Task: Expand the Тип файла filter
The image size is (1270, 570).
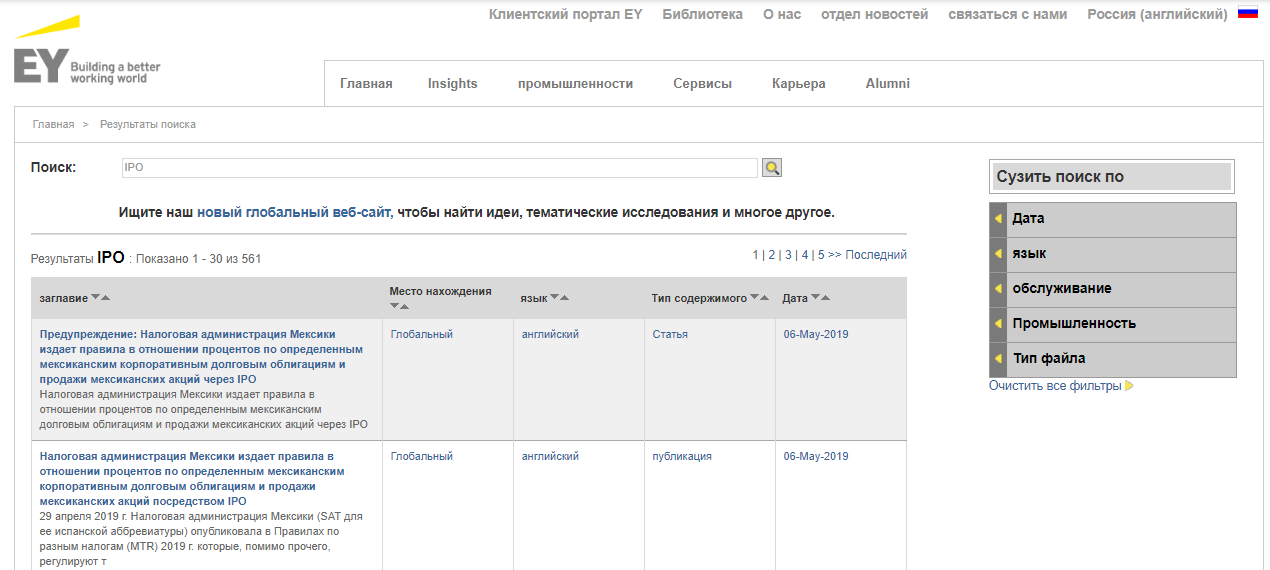Action: [x=1048, y=359]
